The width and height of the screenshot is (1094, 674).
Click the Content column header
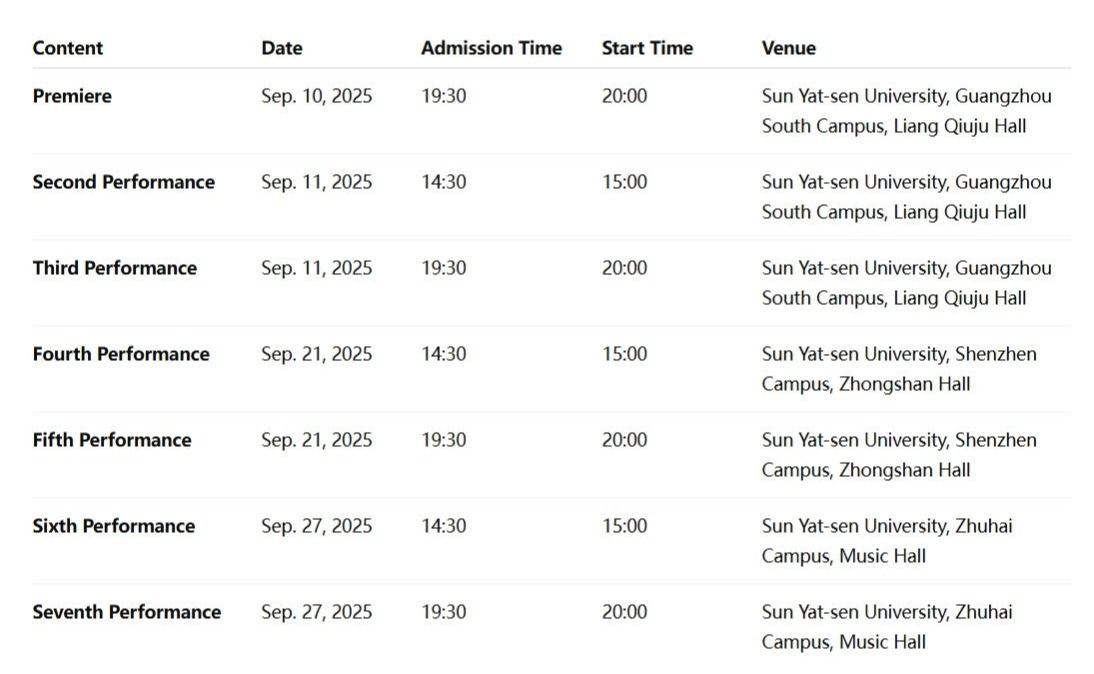(67, 48)
